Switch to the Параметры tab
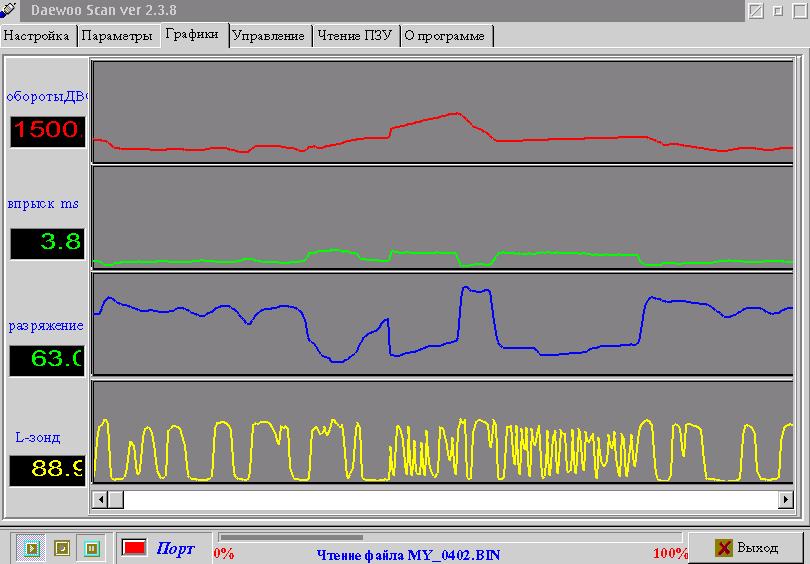This screenshot has width=810, height=564. pyautogui.click(x=118, y=36)
